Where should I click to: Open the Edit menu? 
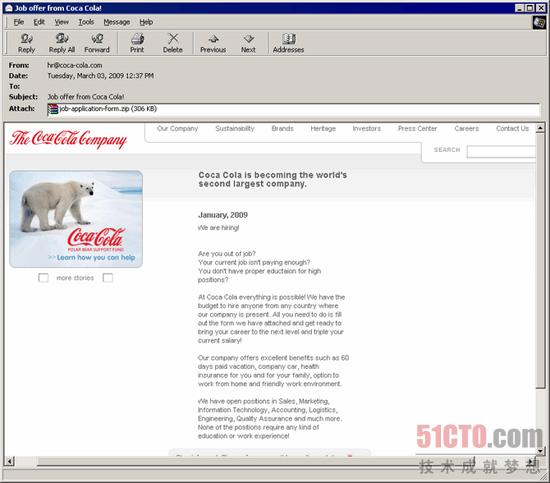39,22
